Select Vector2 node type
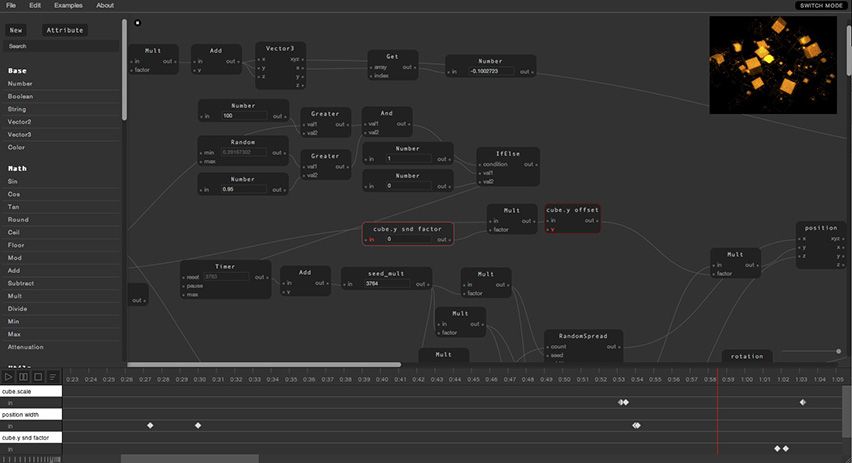 pyautogui.click(x=61, y=122)
